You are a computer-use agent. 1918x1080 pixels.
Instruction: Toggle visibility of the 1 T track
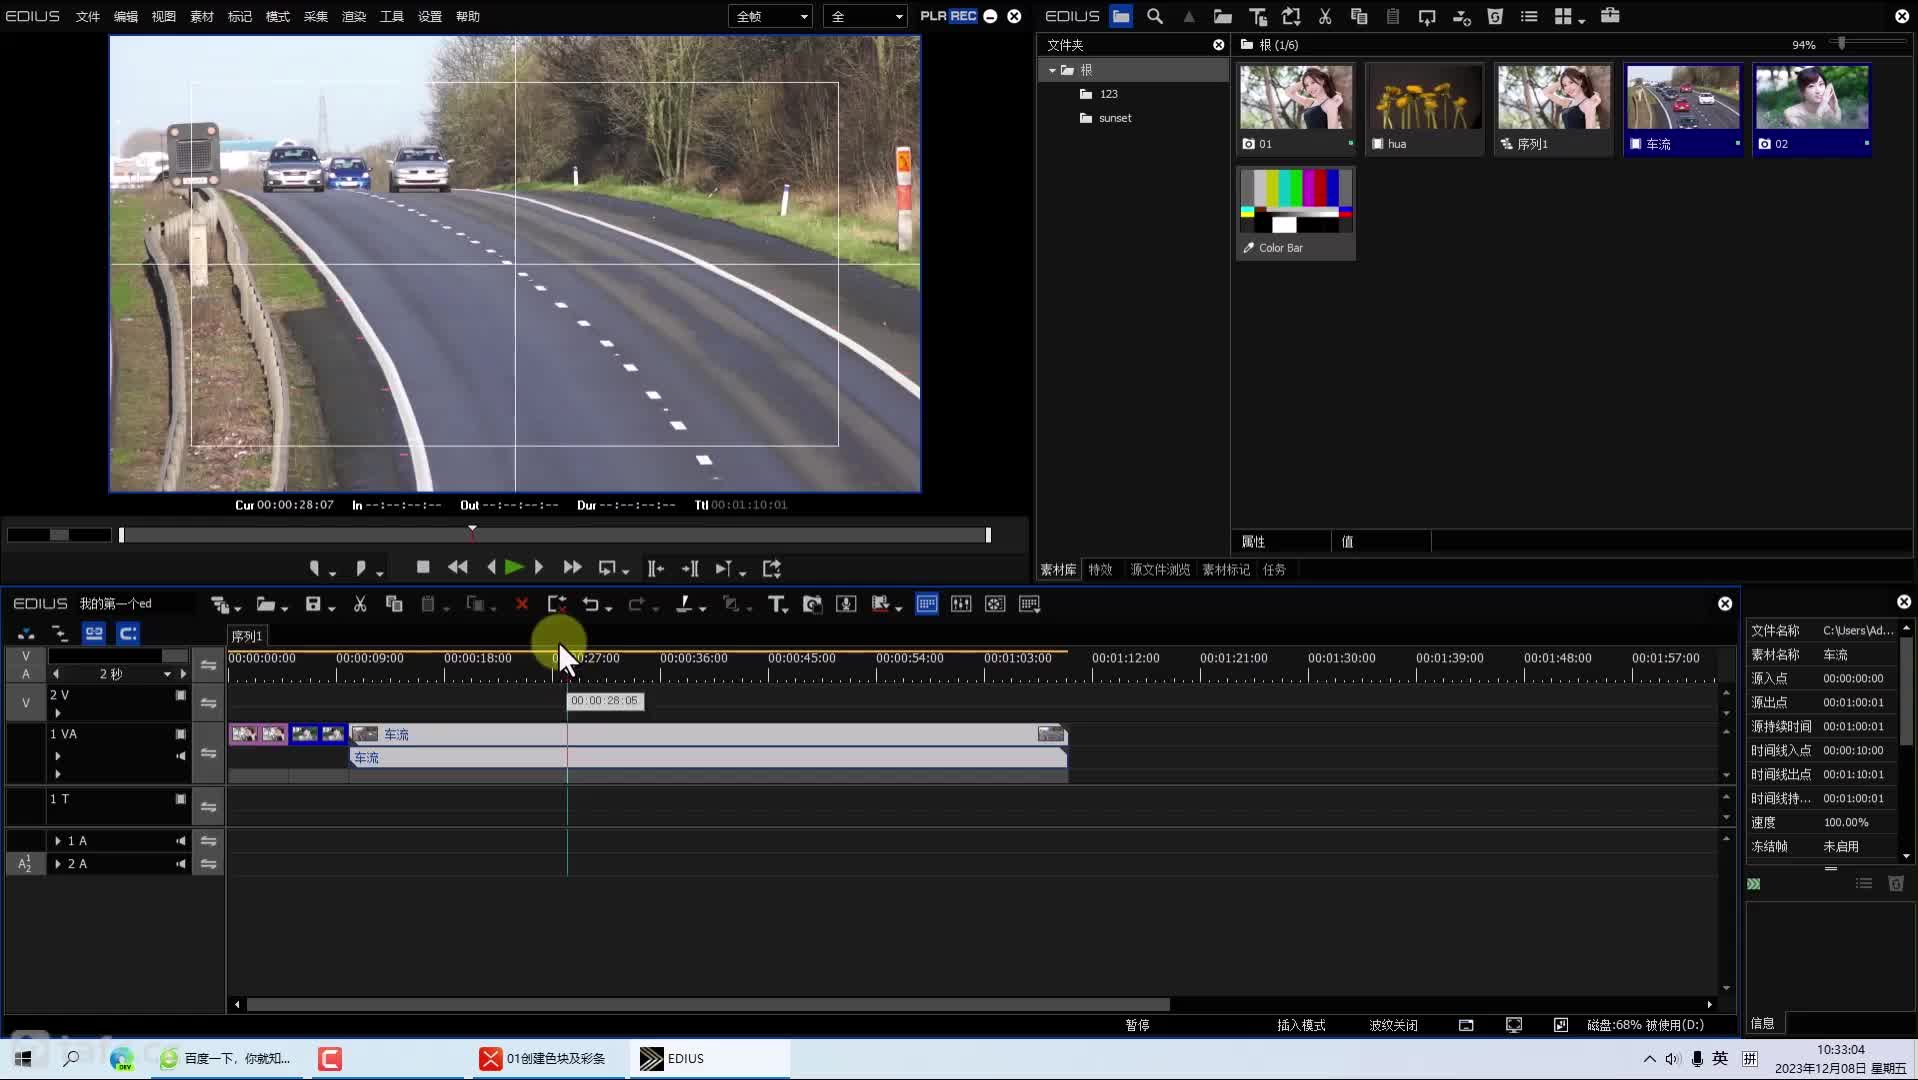click(x=181, y=799)
